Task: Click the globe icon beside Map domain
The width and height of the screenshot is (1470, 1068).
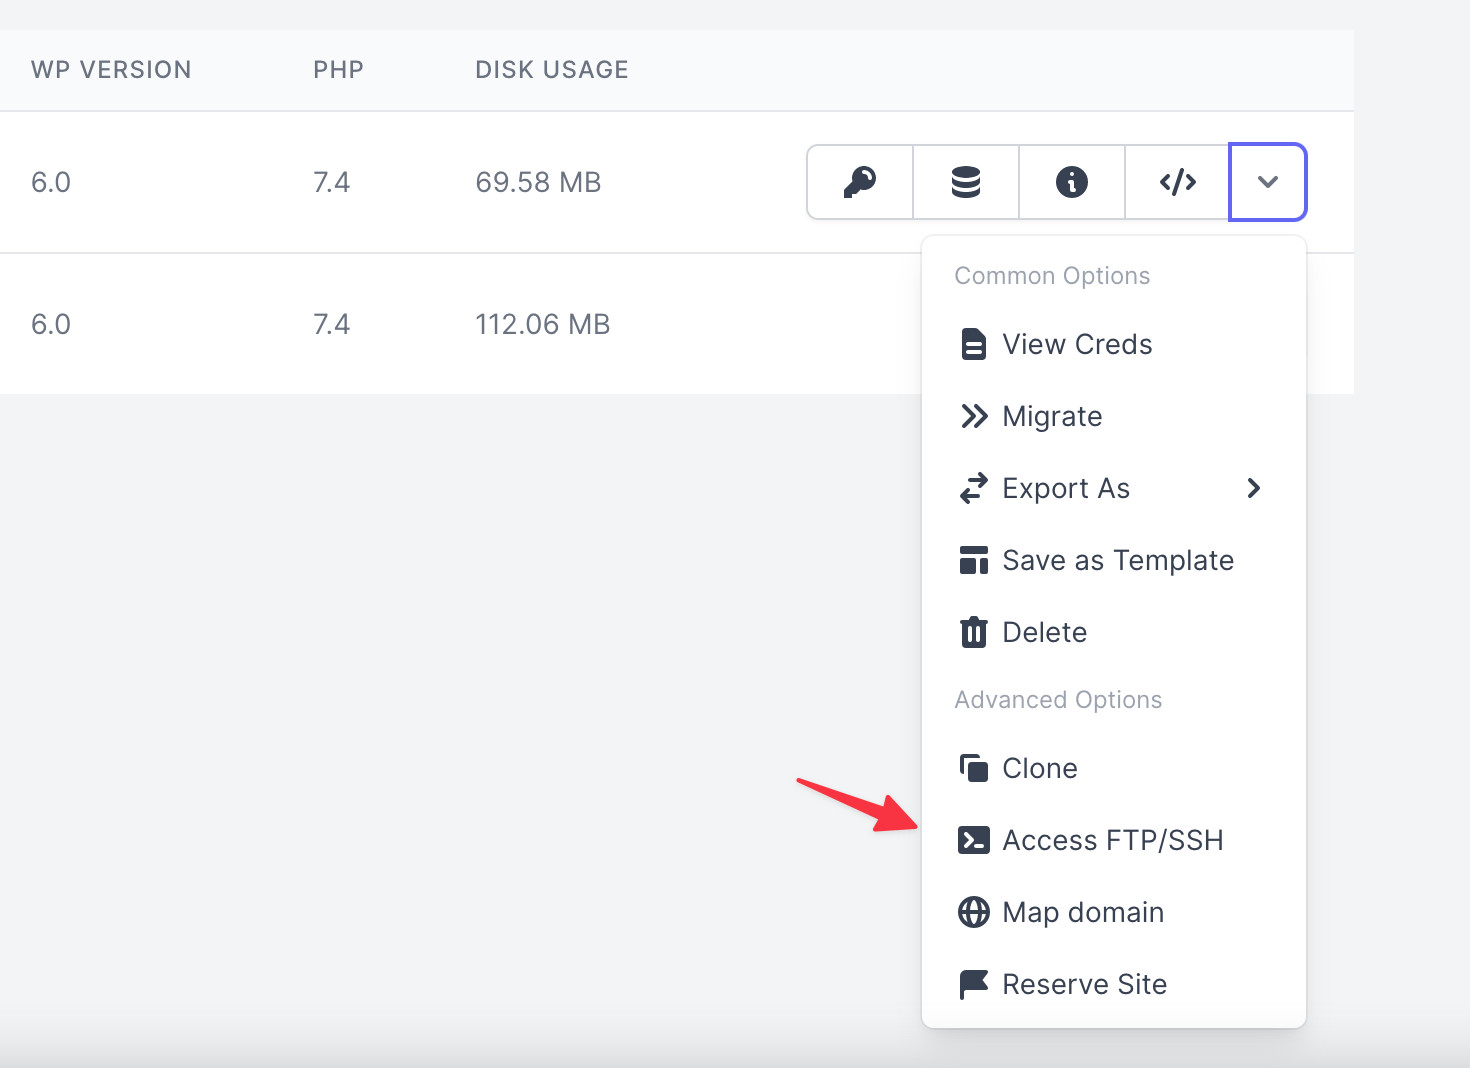Action: click(x=974, y=912)
